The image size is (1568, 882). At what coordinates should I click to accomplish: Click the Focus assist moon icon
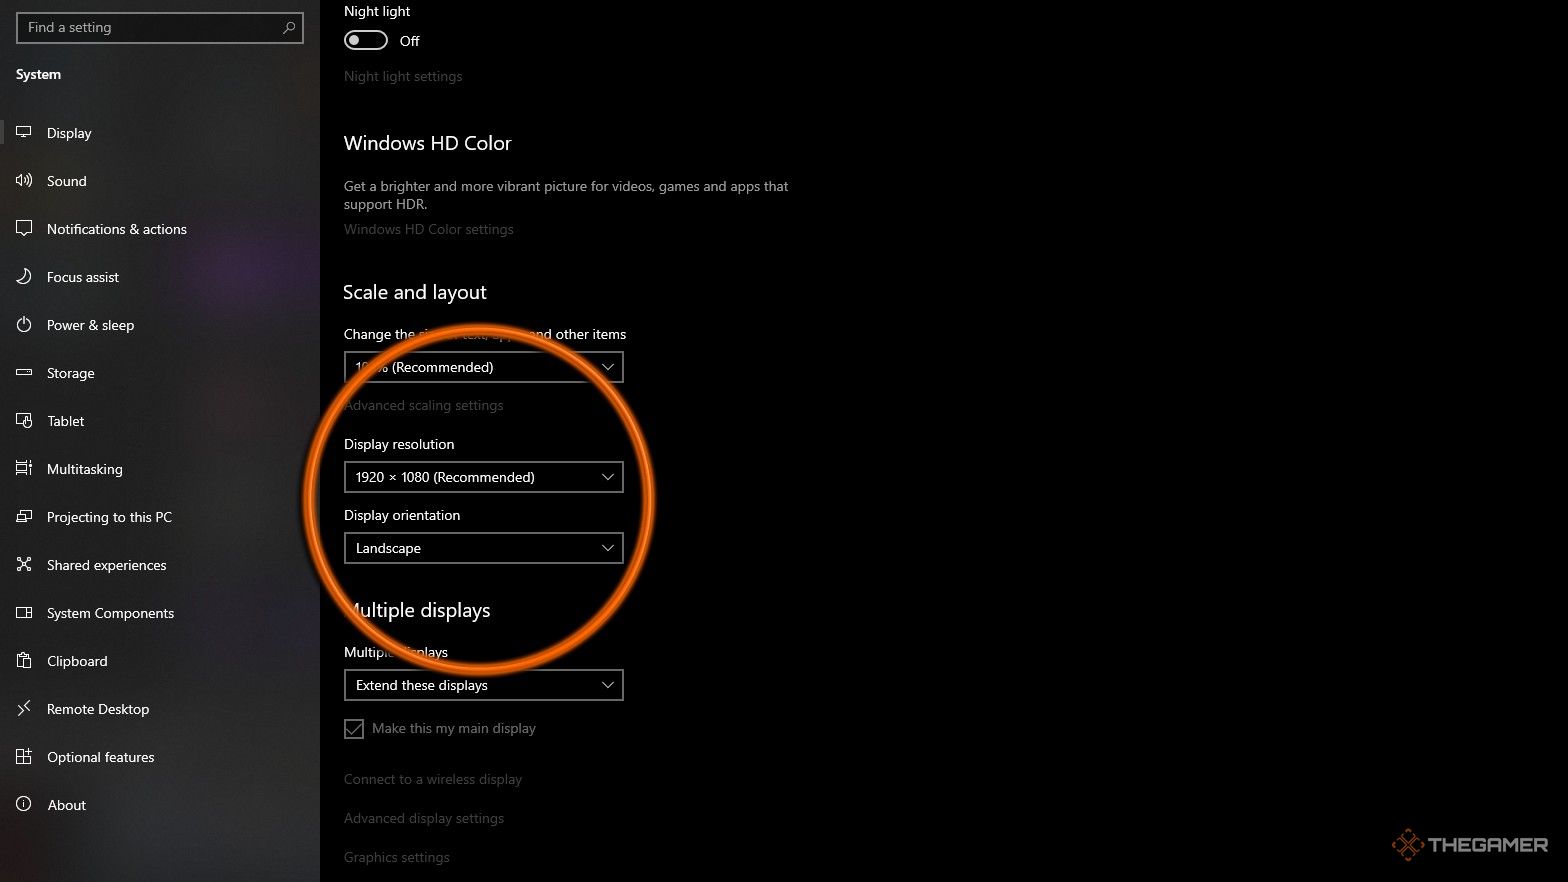[24, 276]
